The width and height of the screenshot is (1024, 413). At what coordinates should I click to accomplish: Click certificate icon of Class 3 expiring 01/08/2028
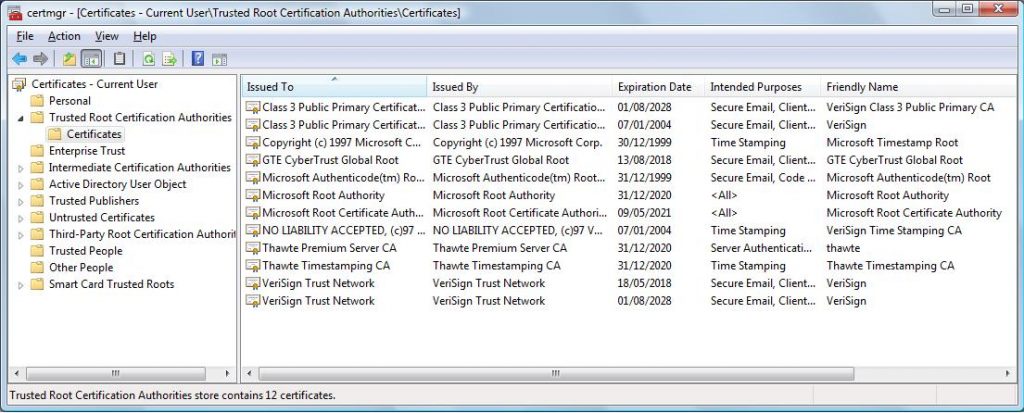point(253,107)
